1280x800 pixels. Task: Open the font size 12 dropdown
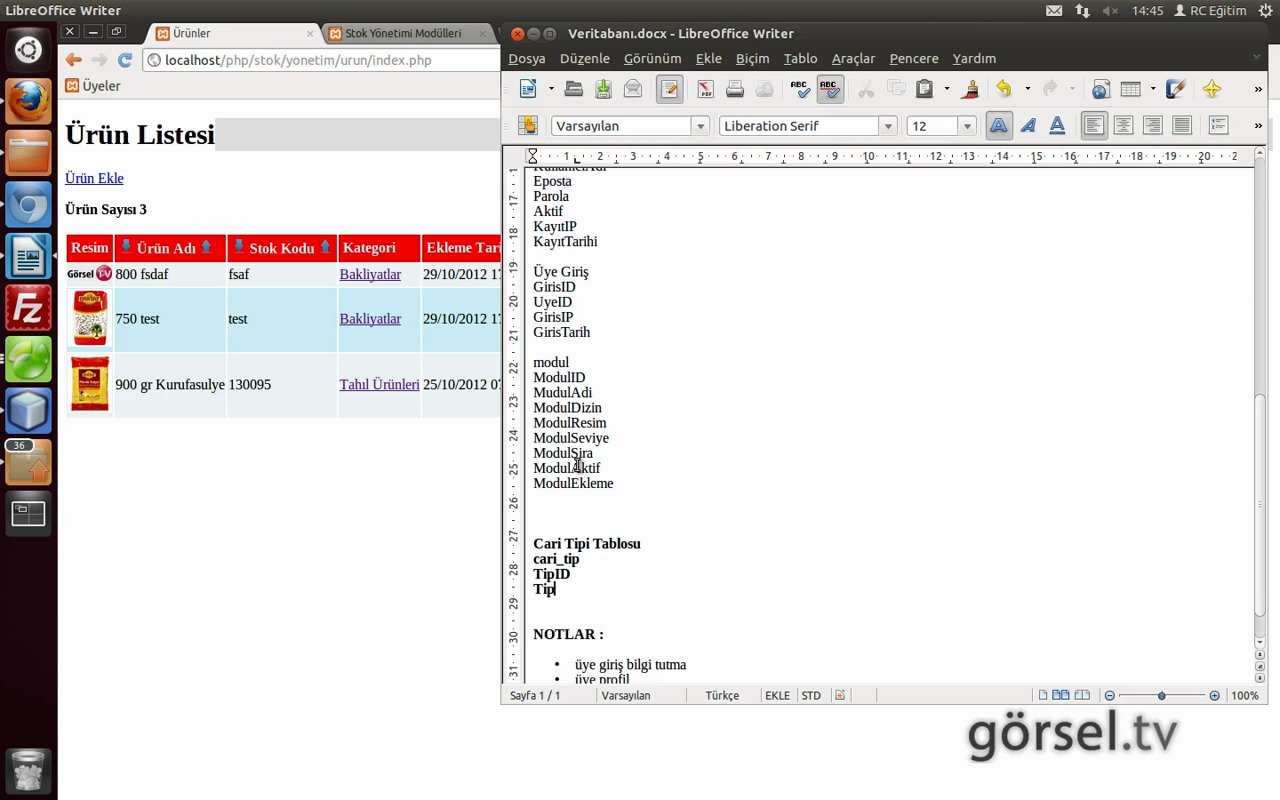pyautogui.click(x=967, y=126)
